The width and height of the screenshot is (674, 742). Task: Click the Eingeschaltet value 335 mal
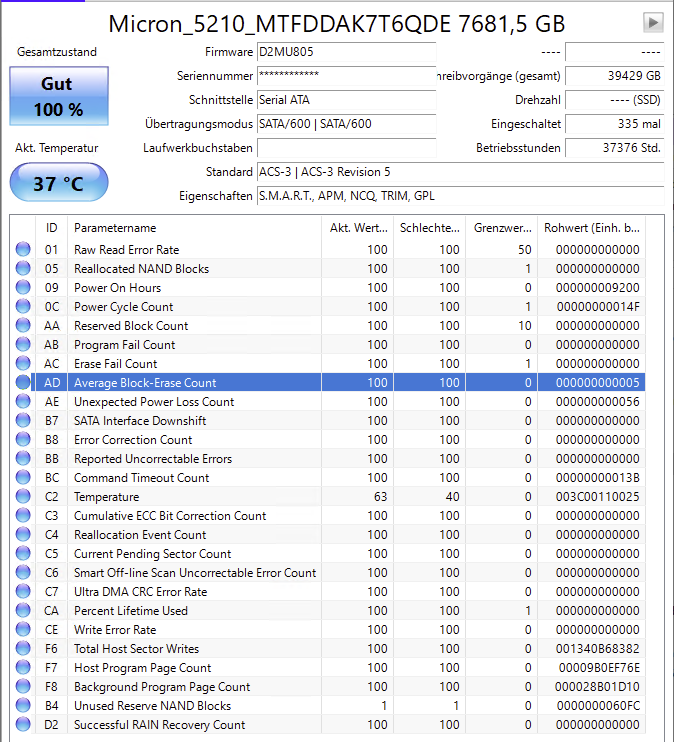point(615,124)
